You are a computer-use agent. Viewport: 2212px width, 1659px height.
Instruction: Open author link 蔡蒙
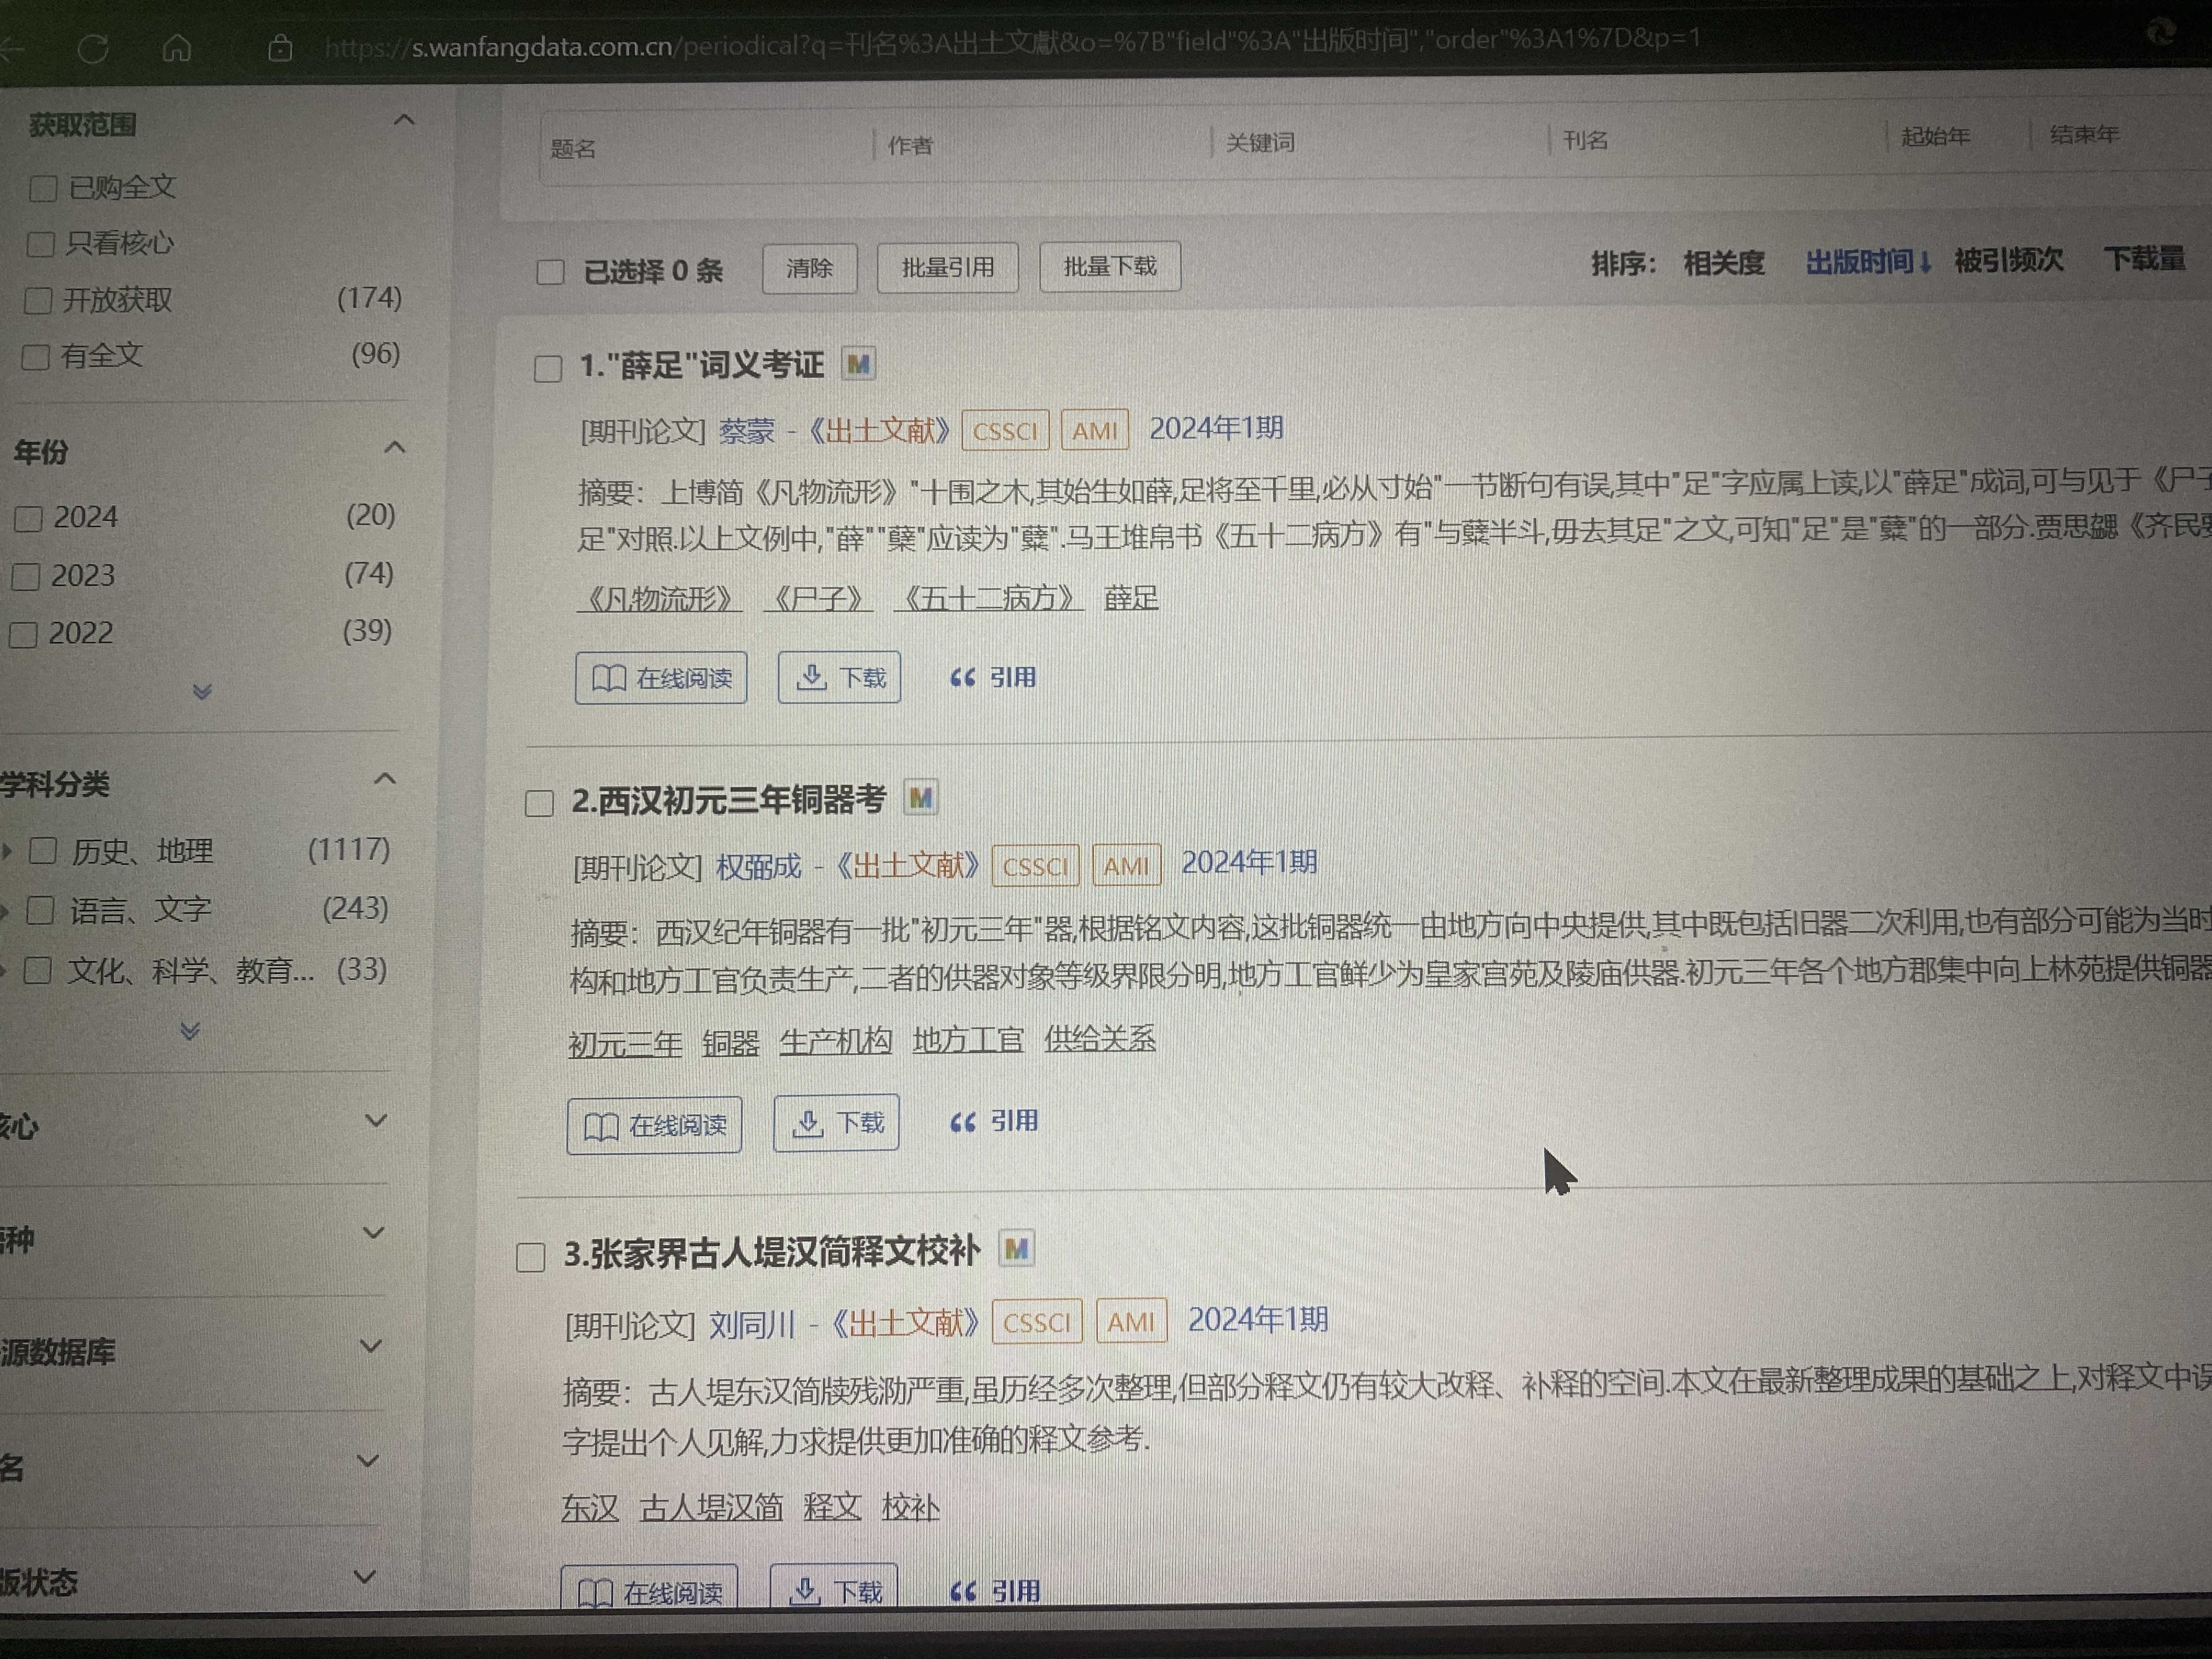746,432
